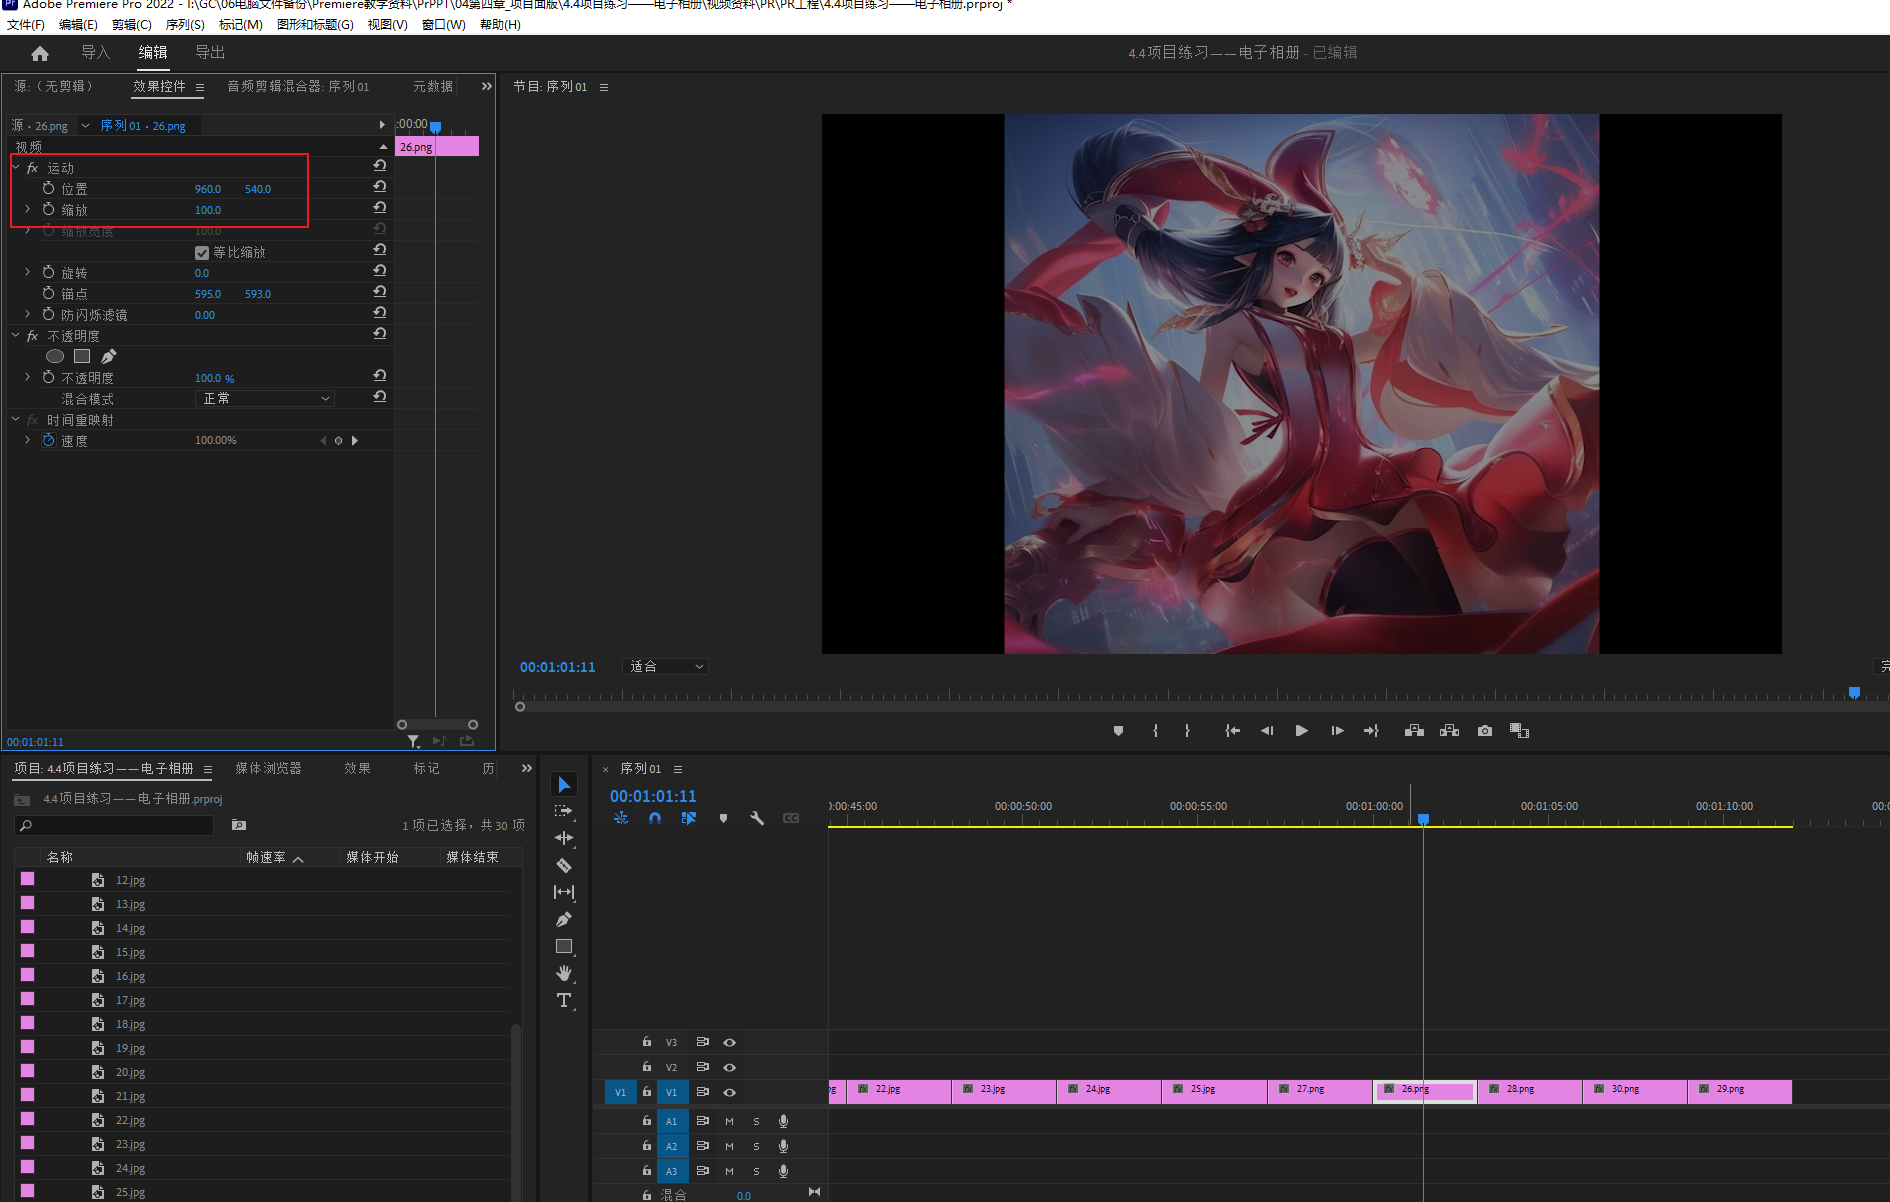
Task: Toggle the uniform scale (等比缩放) checkbox
Action: (202, 253)
